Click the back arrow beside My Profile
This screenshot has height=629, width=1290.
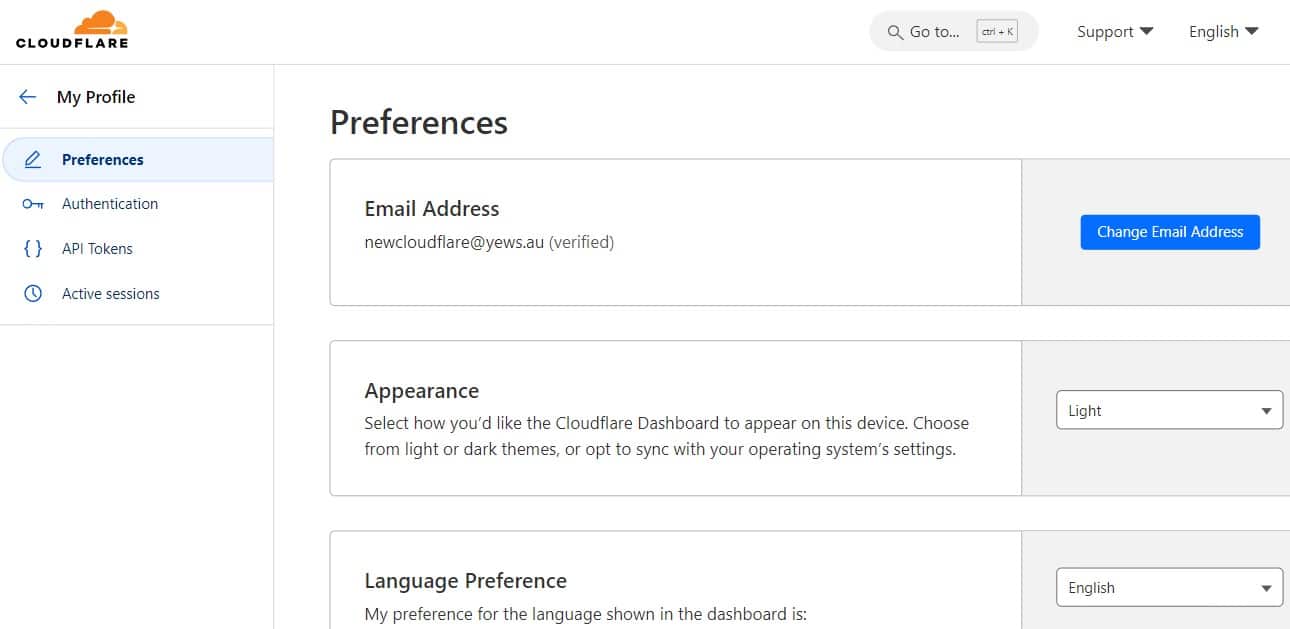(27, 97)
